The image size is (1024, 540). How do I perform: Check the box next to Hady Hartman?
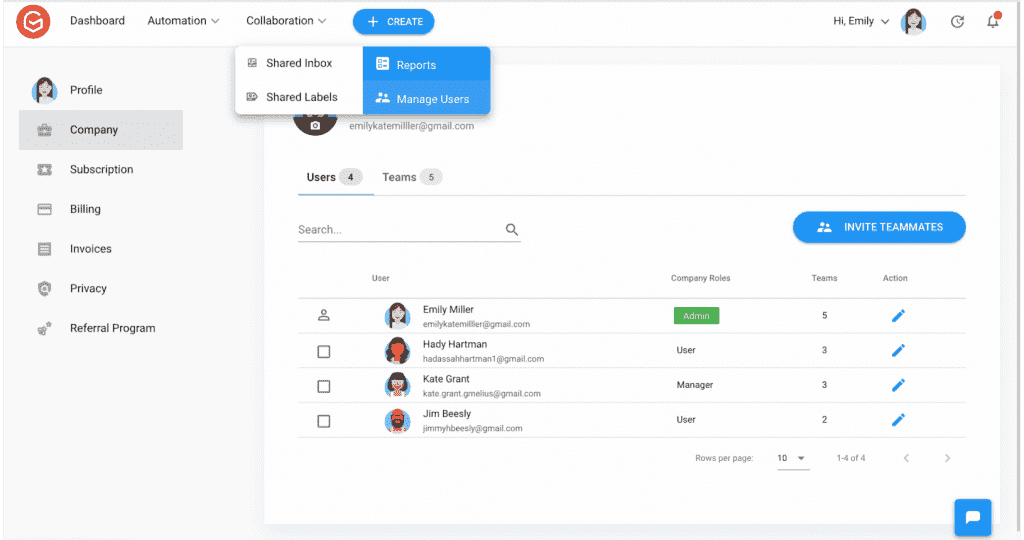(x=323, y=351)
